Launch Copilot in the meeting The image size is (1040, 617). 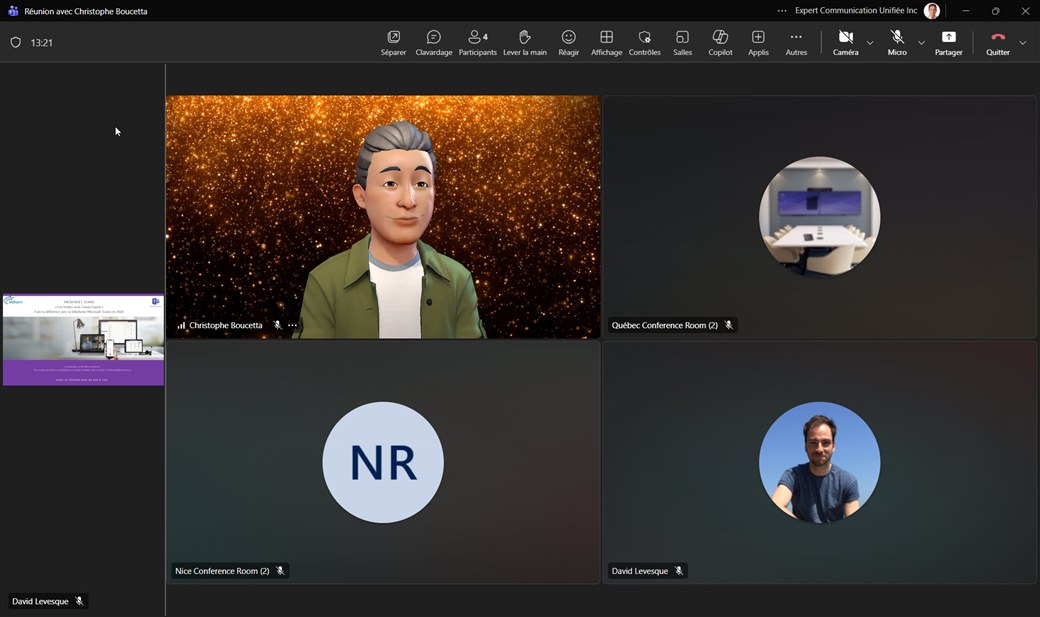[x=720, y=43]
